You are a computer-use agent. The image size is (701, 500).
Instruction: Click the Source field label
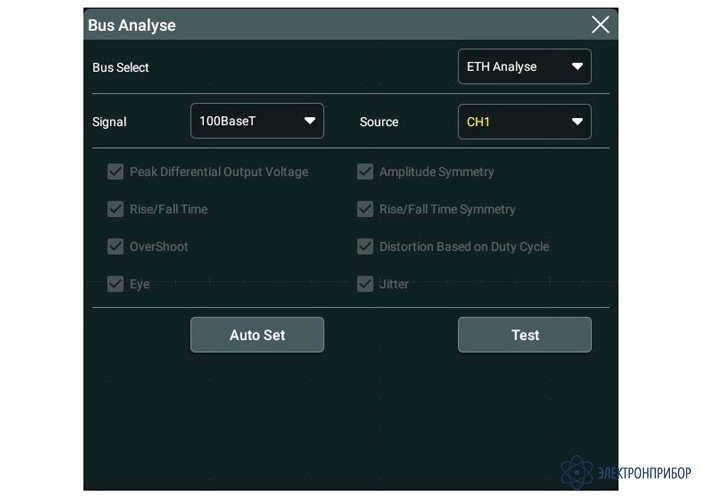tap(379, 122)
